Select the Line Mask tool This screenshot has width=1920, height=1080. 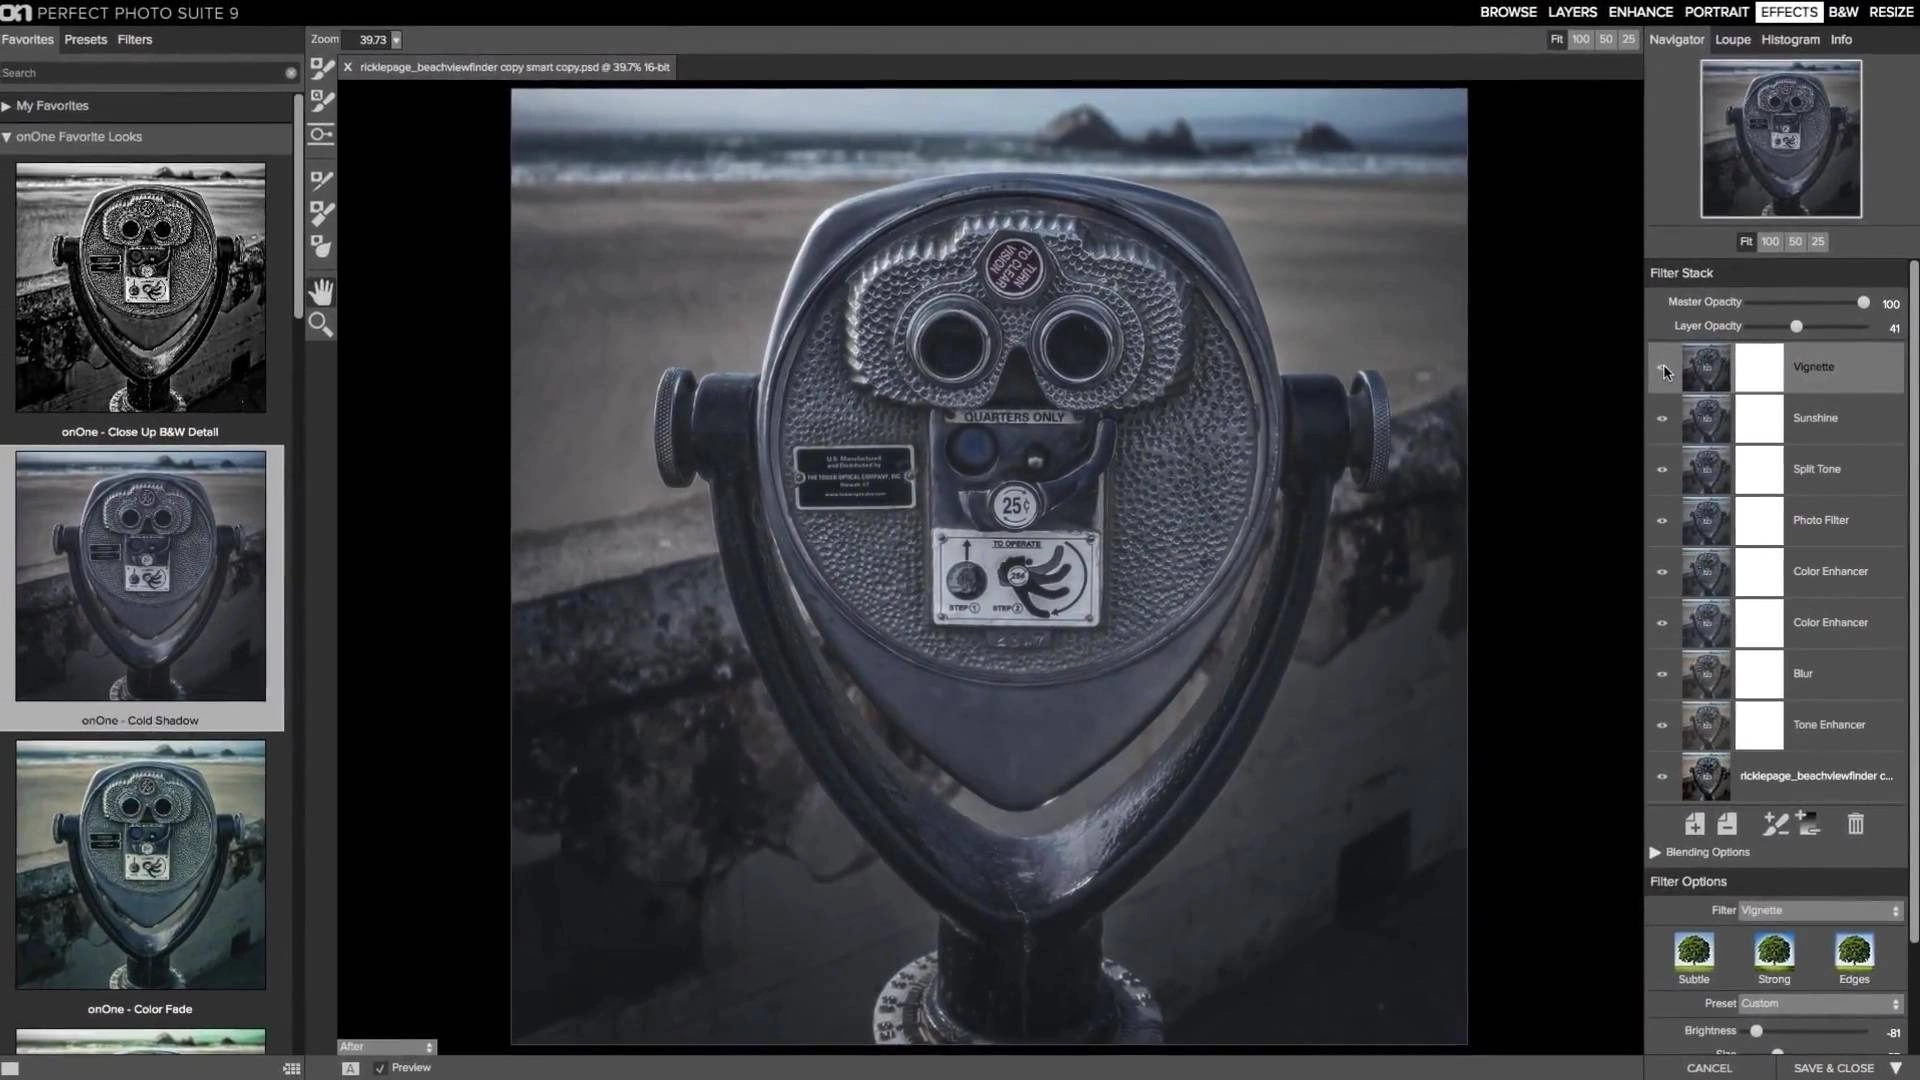click(x=322, y=180)
